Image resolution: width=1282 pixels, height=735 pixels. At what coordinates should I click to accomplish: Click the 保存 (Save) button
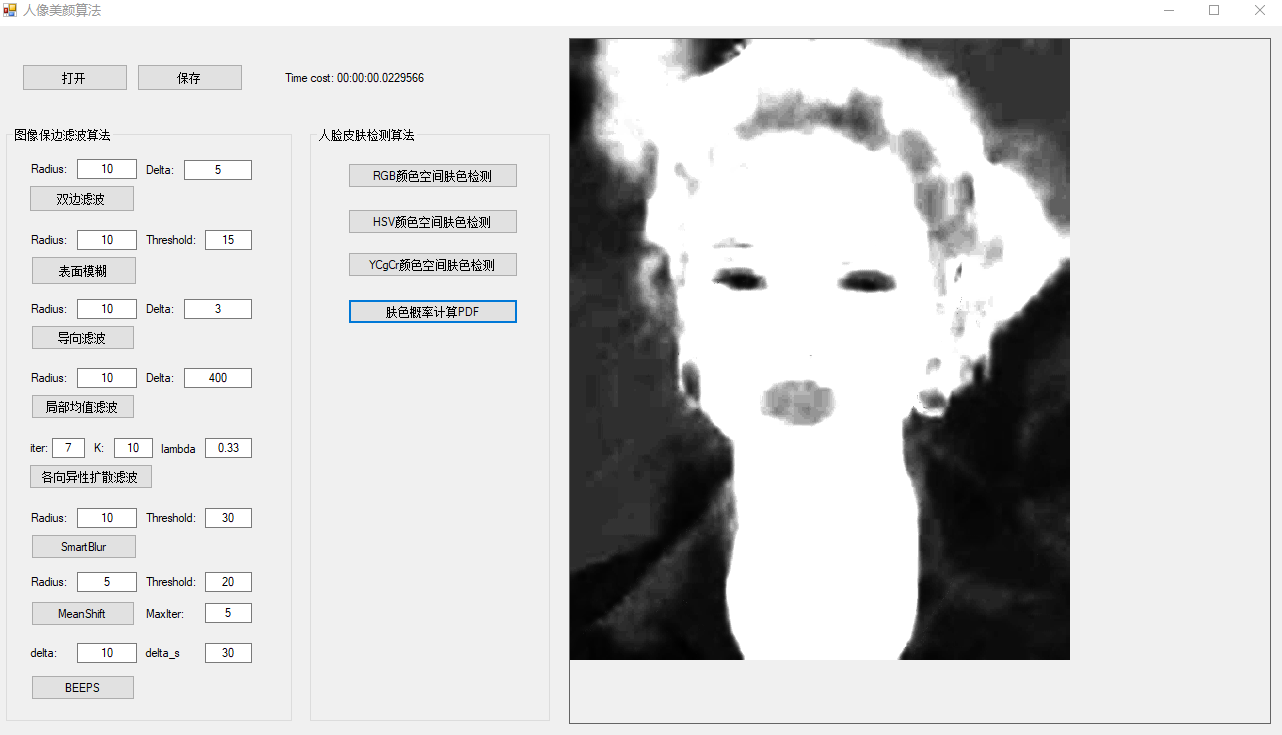click(x=190, y=78)
